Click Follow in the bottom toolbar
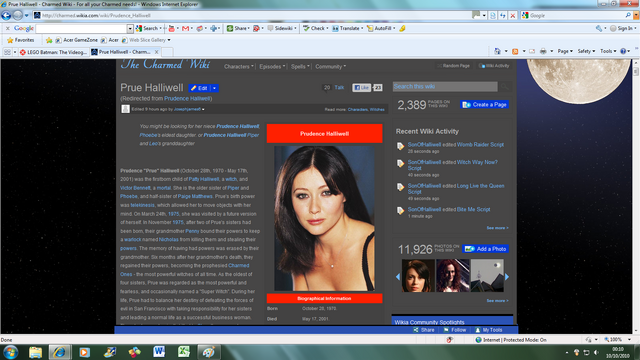The height and width of the screenshot is (360, 640). tap(455, 330)
